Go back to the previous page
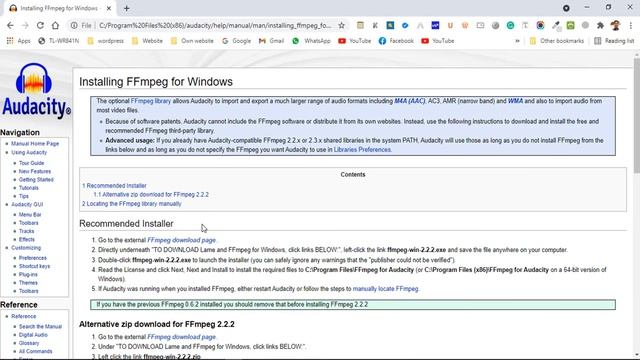The width and height of the screenshot is (640, 360). pos(10,25)
